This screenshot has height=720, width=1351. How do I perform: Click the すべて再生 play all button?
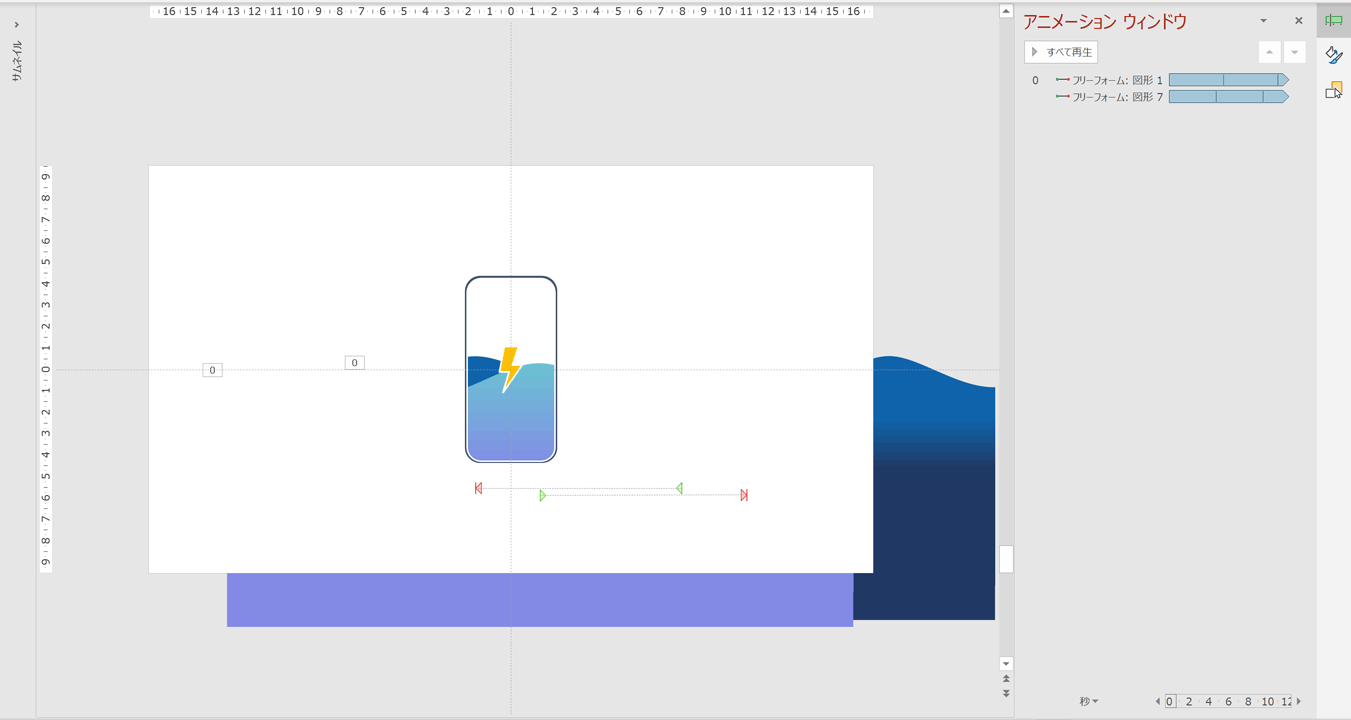(x=1061, y=52)
